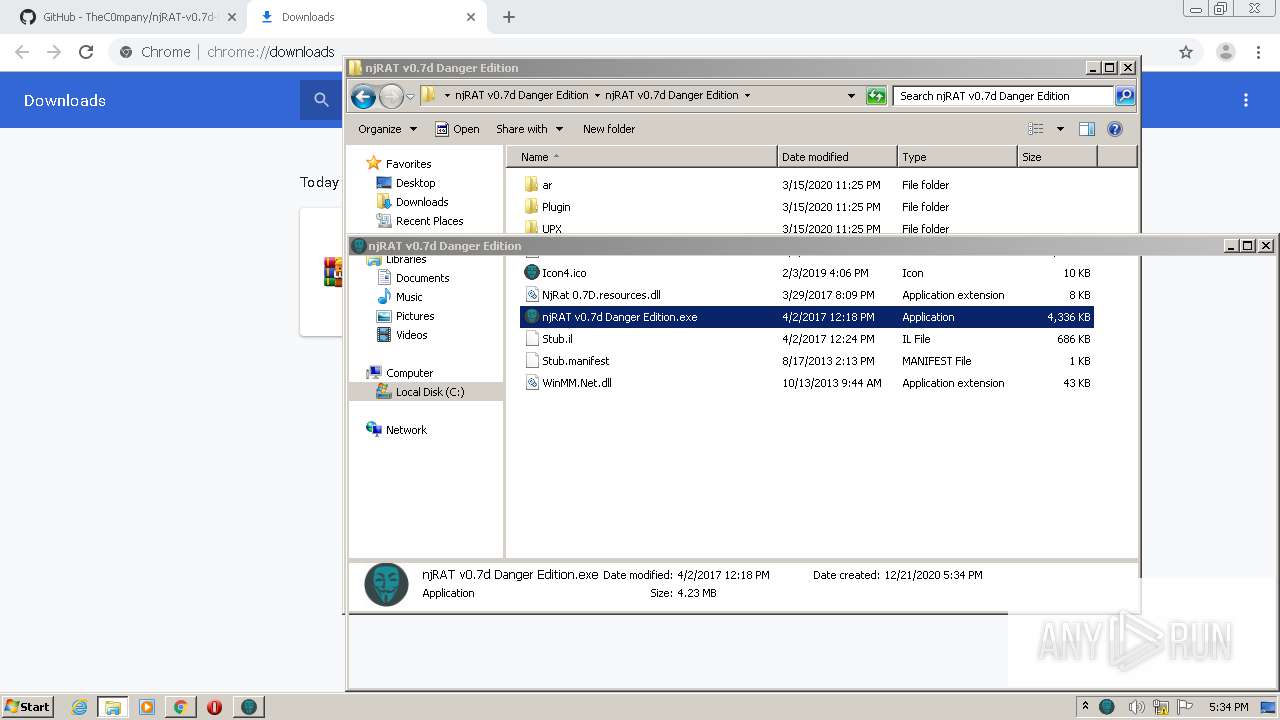Open Documents library
The width and height of the screenshot is (1280, 720).
coord(422,278)
